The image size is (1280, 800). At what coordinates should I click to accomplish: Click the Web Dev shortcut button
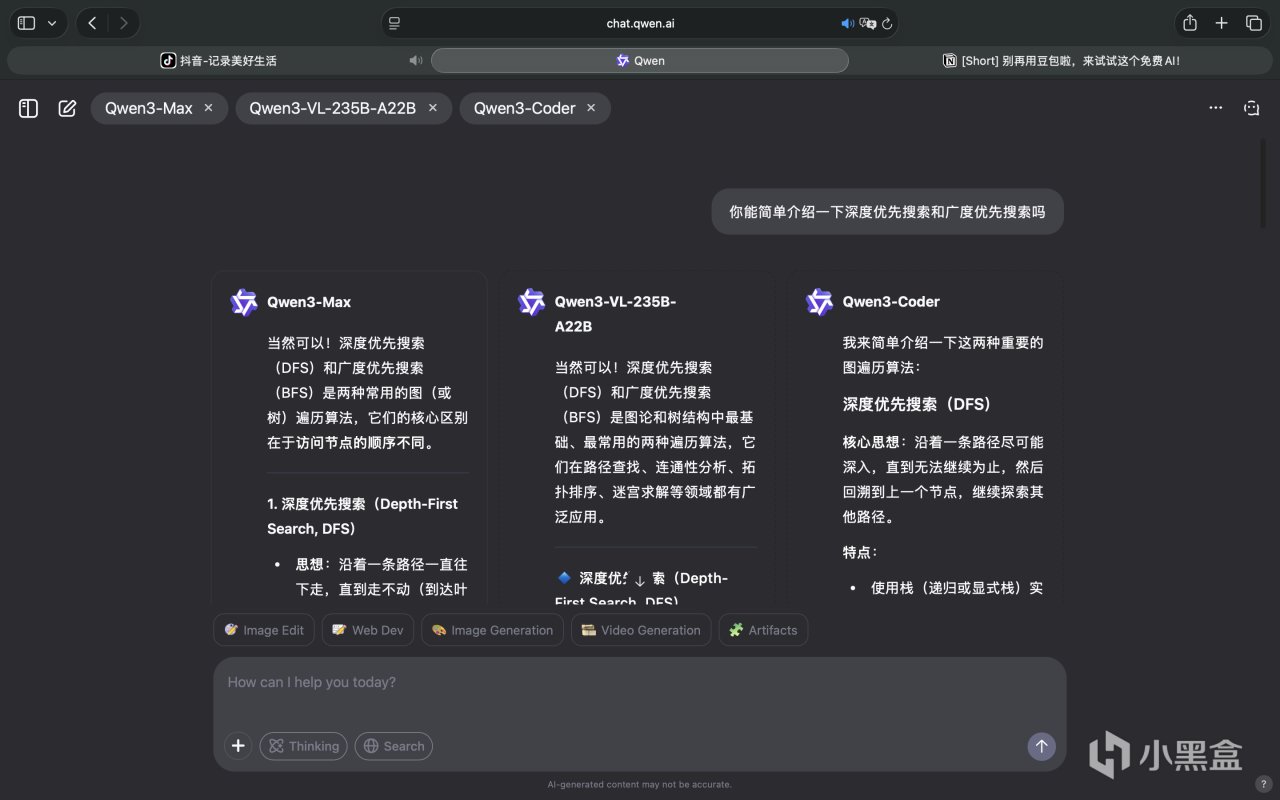367,630
